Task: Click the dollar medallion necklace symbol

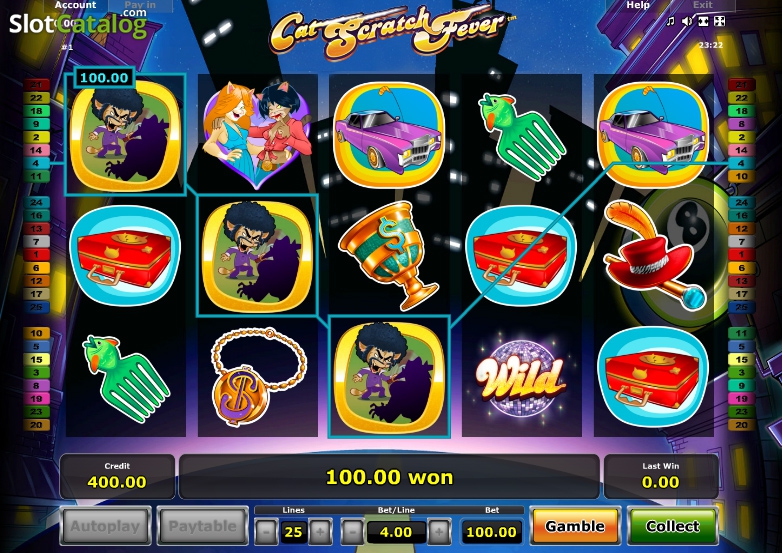Action: pos(258,377)
